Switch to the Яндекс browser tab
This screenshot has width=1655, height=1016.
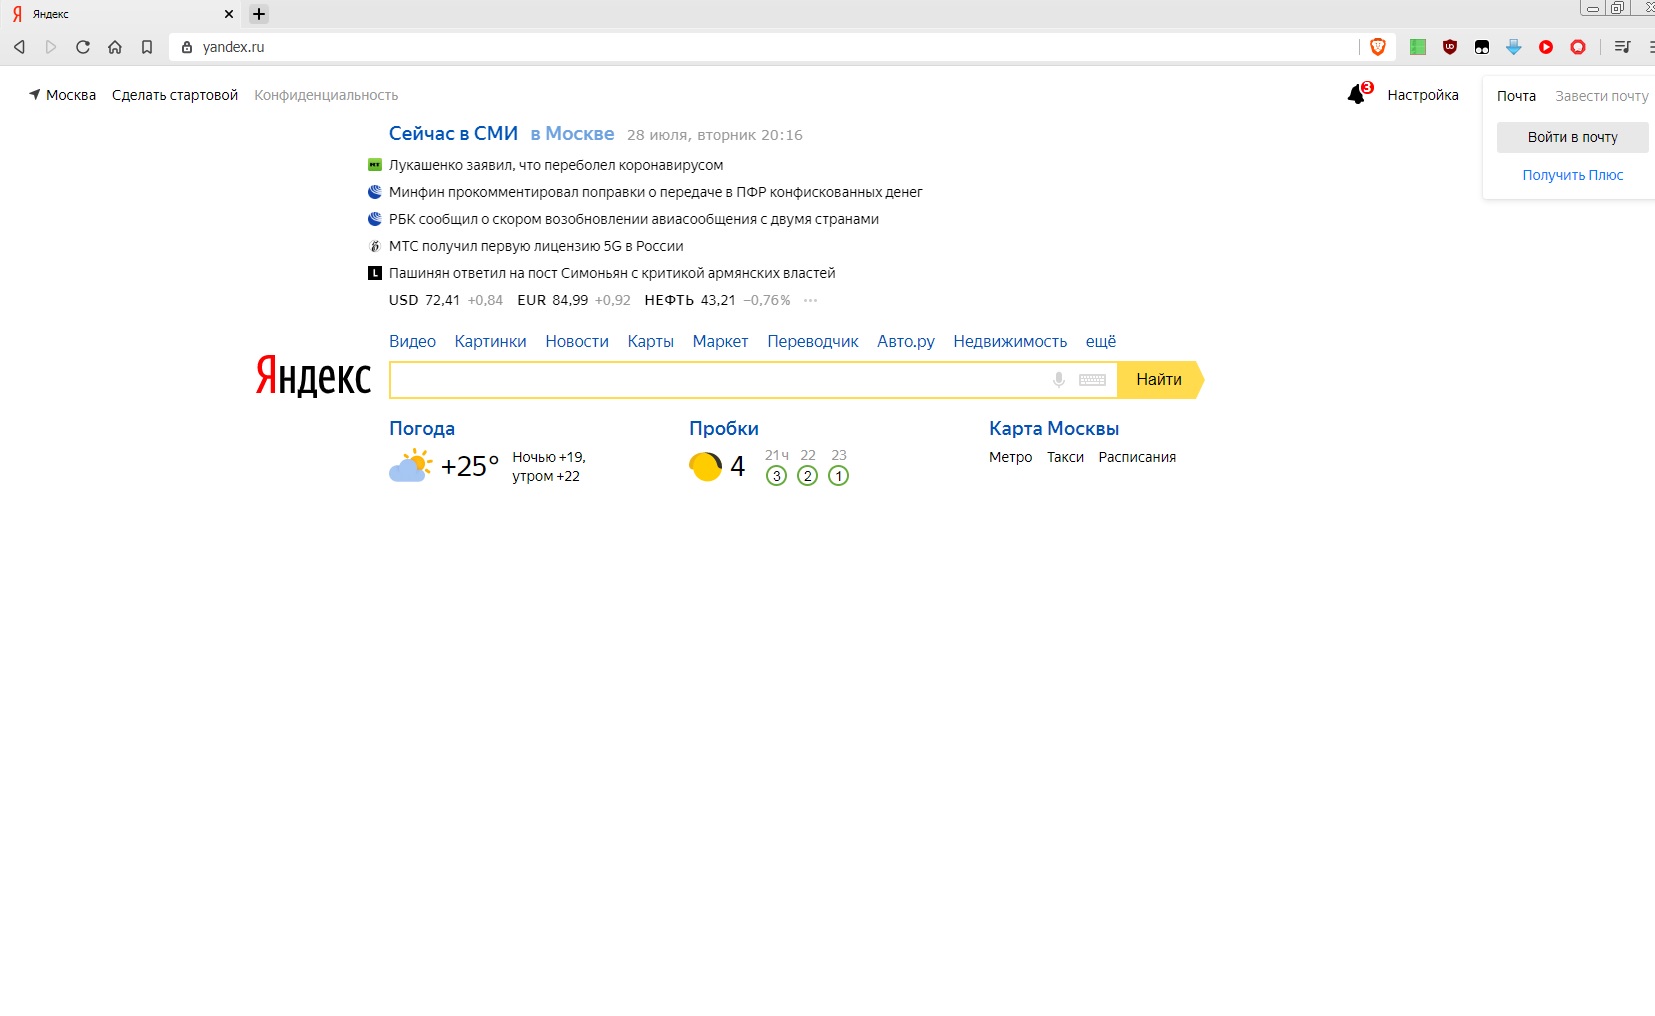click(120, 14)
